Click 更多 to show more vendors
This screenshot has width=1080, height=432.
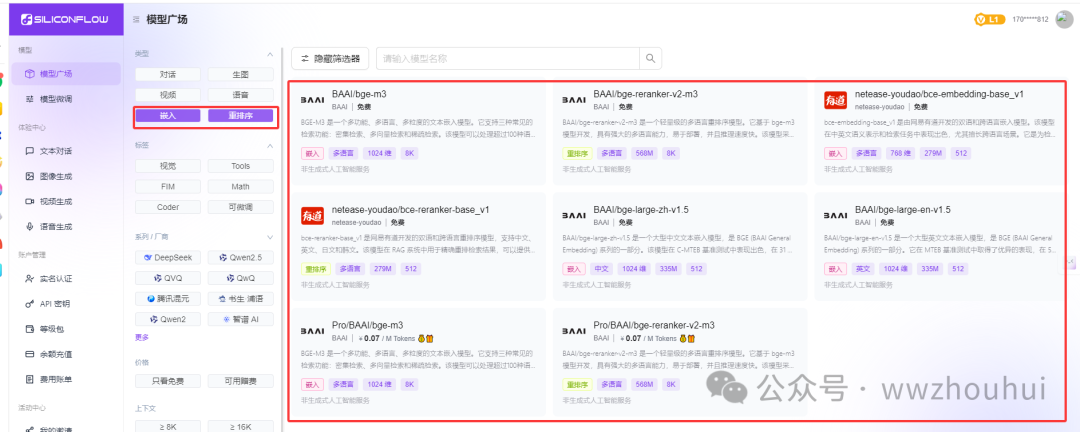click(141, 337)
